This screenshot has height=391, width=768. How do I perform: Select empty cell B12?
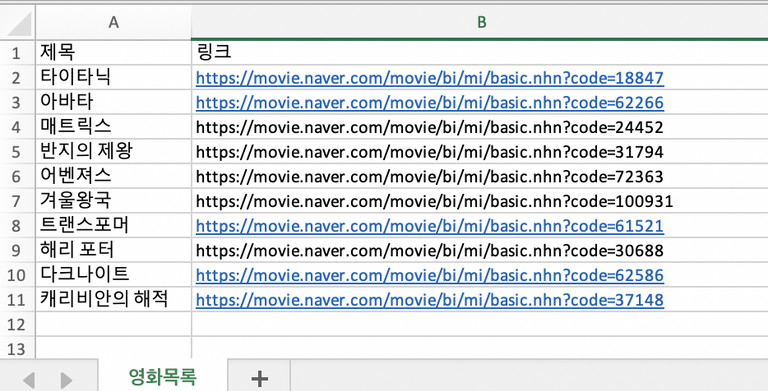[480, 324]
